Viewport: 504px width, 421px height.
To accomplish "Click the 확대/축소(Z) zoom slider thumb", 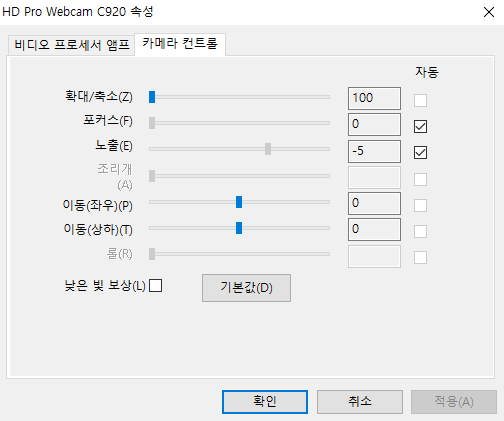I will click(152, 97).
